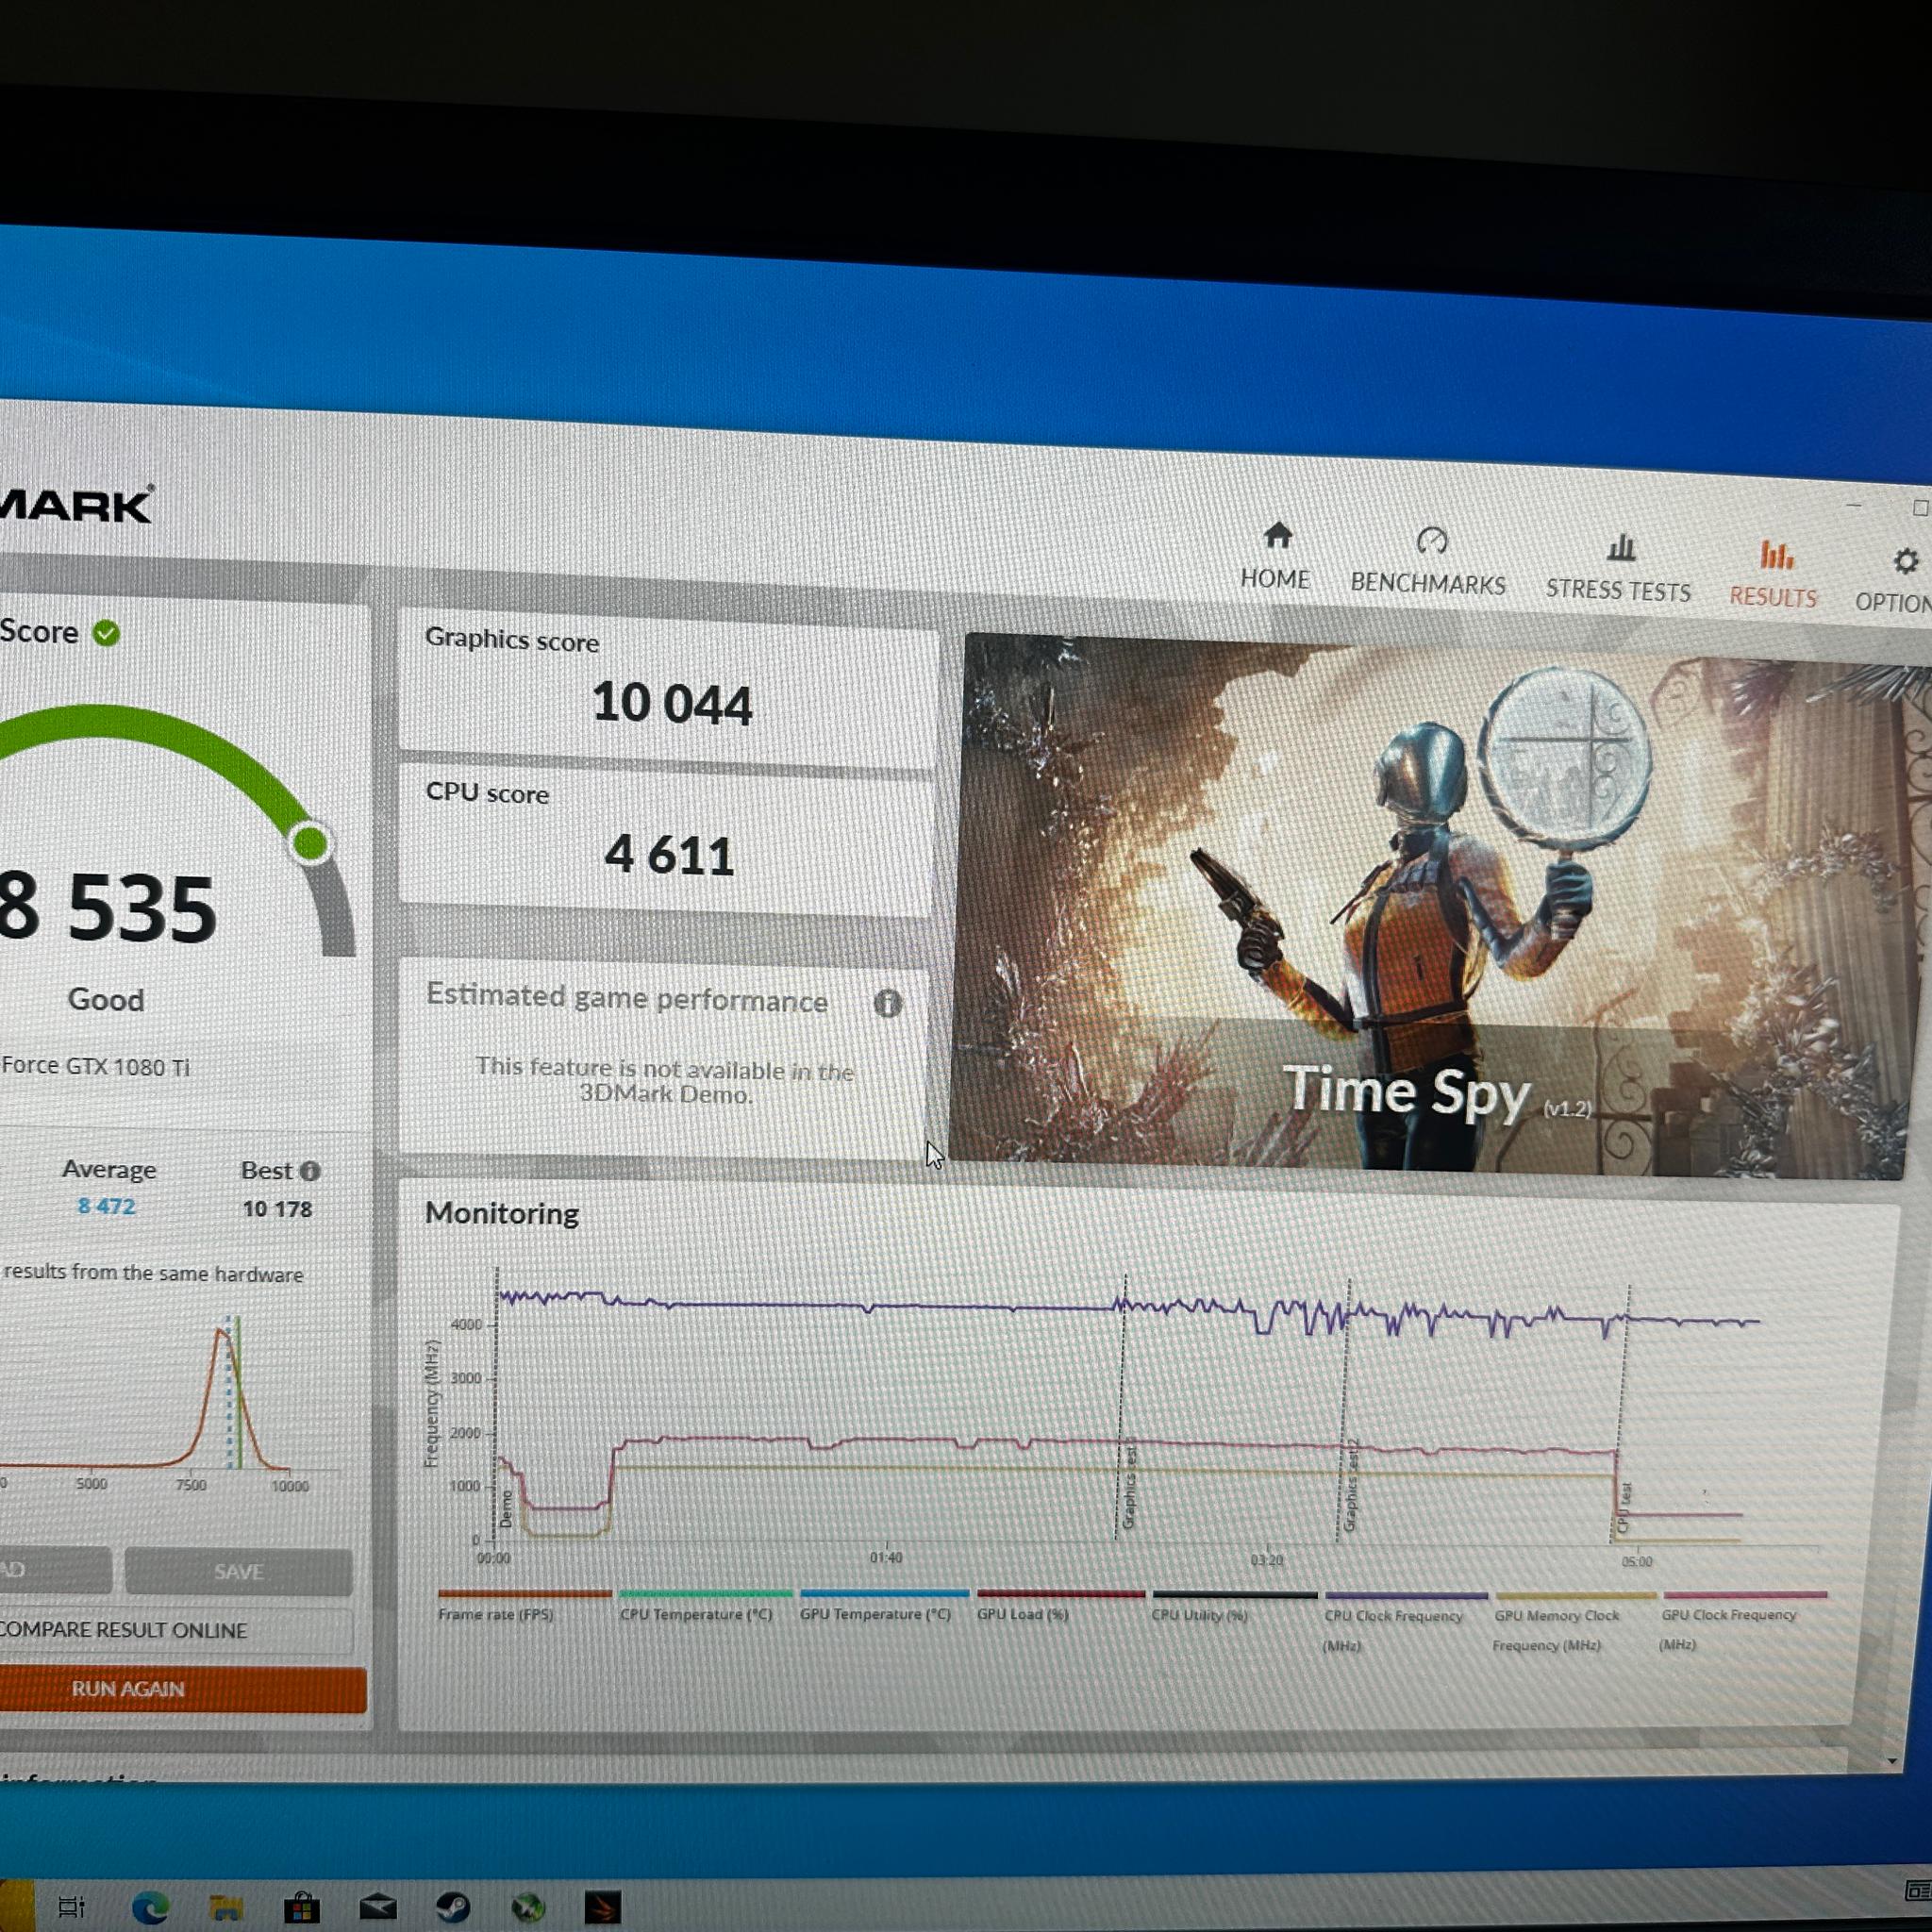The image size is (1932, 1932).
Task: Open the BENCHMARKS tab
Action: click(x=1428, y=562)
